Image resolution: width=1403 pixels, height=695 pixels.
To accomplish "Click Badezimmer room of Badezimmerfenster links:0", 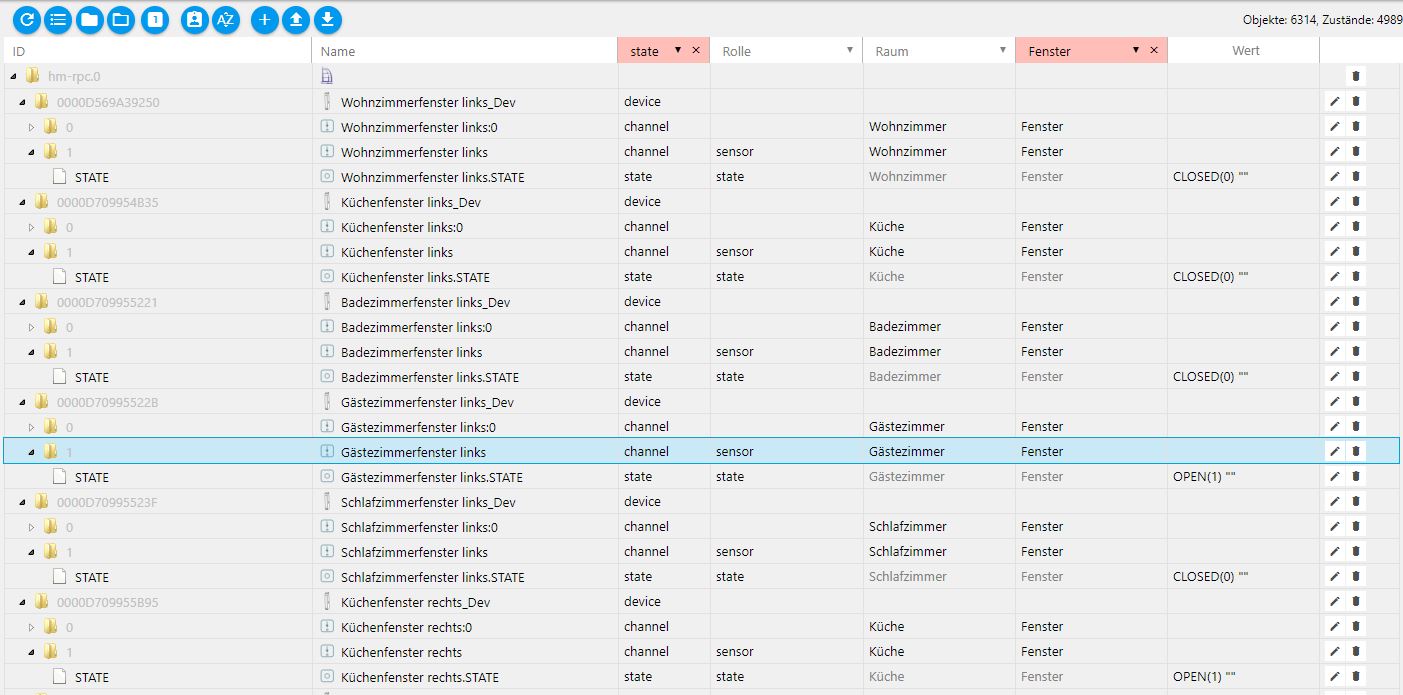I will click(x=905, y=327).
